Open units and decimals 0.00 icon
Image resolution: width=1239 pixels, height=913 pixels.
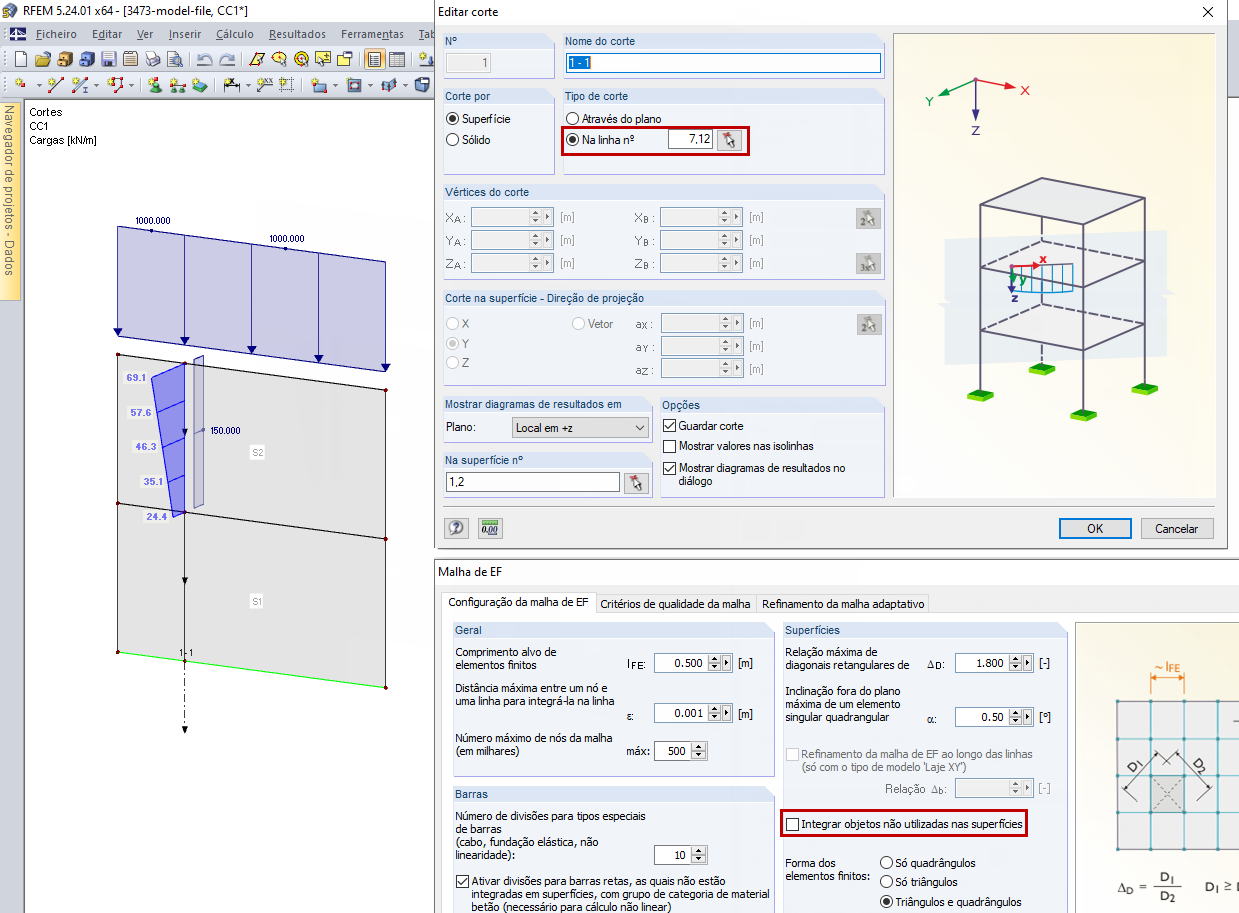[x=490, y=528]
